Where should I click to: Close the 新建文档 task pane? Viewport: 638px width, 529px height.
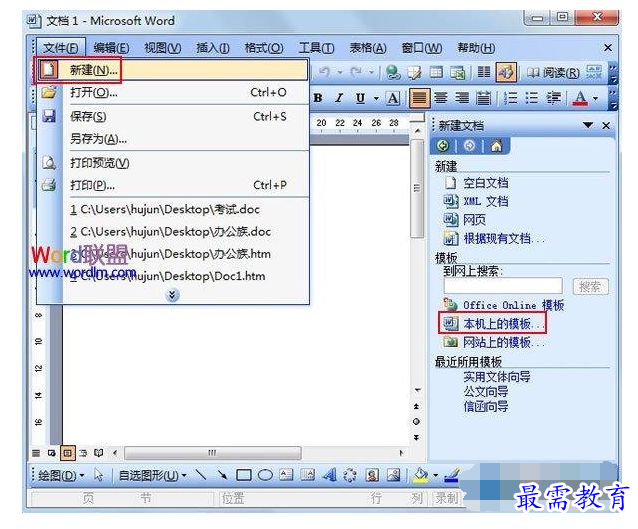606,125
